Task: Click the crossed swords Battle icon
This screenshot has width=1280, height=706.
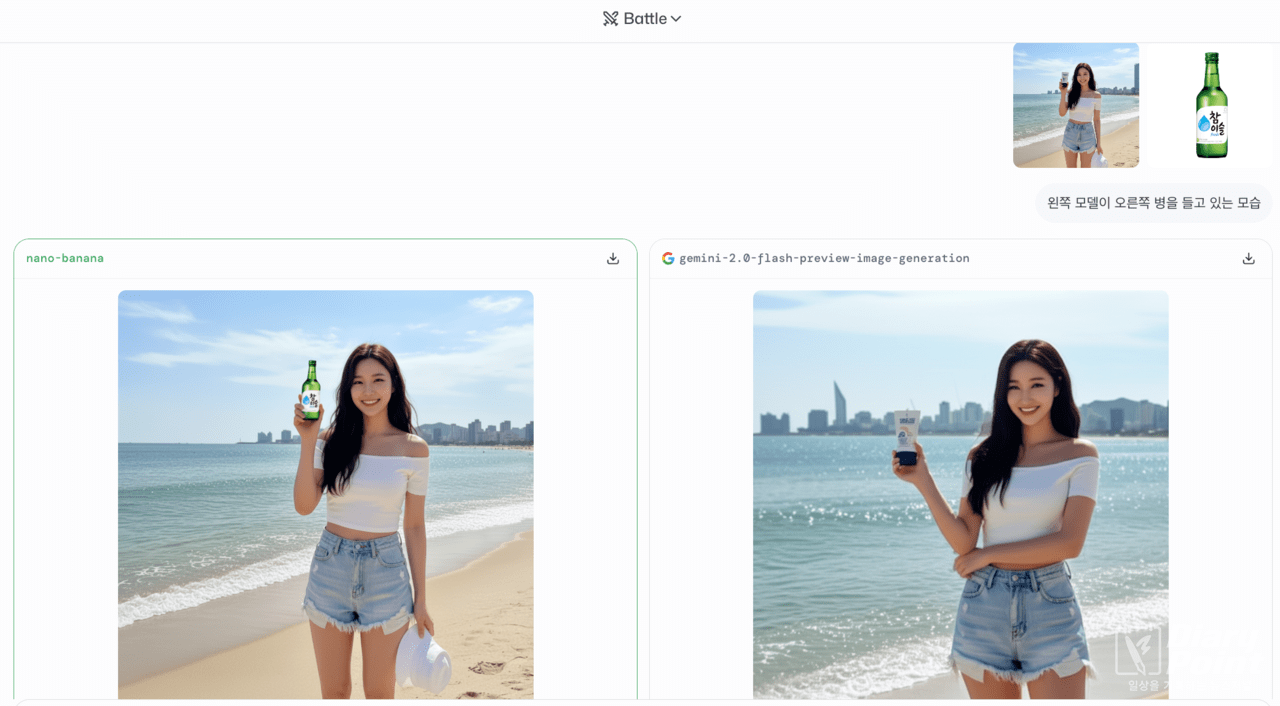Action: tap(610, 18)
